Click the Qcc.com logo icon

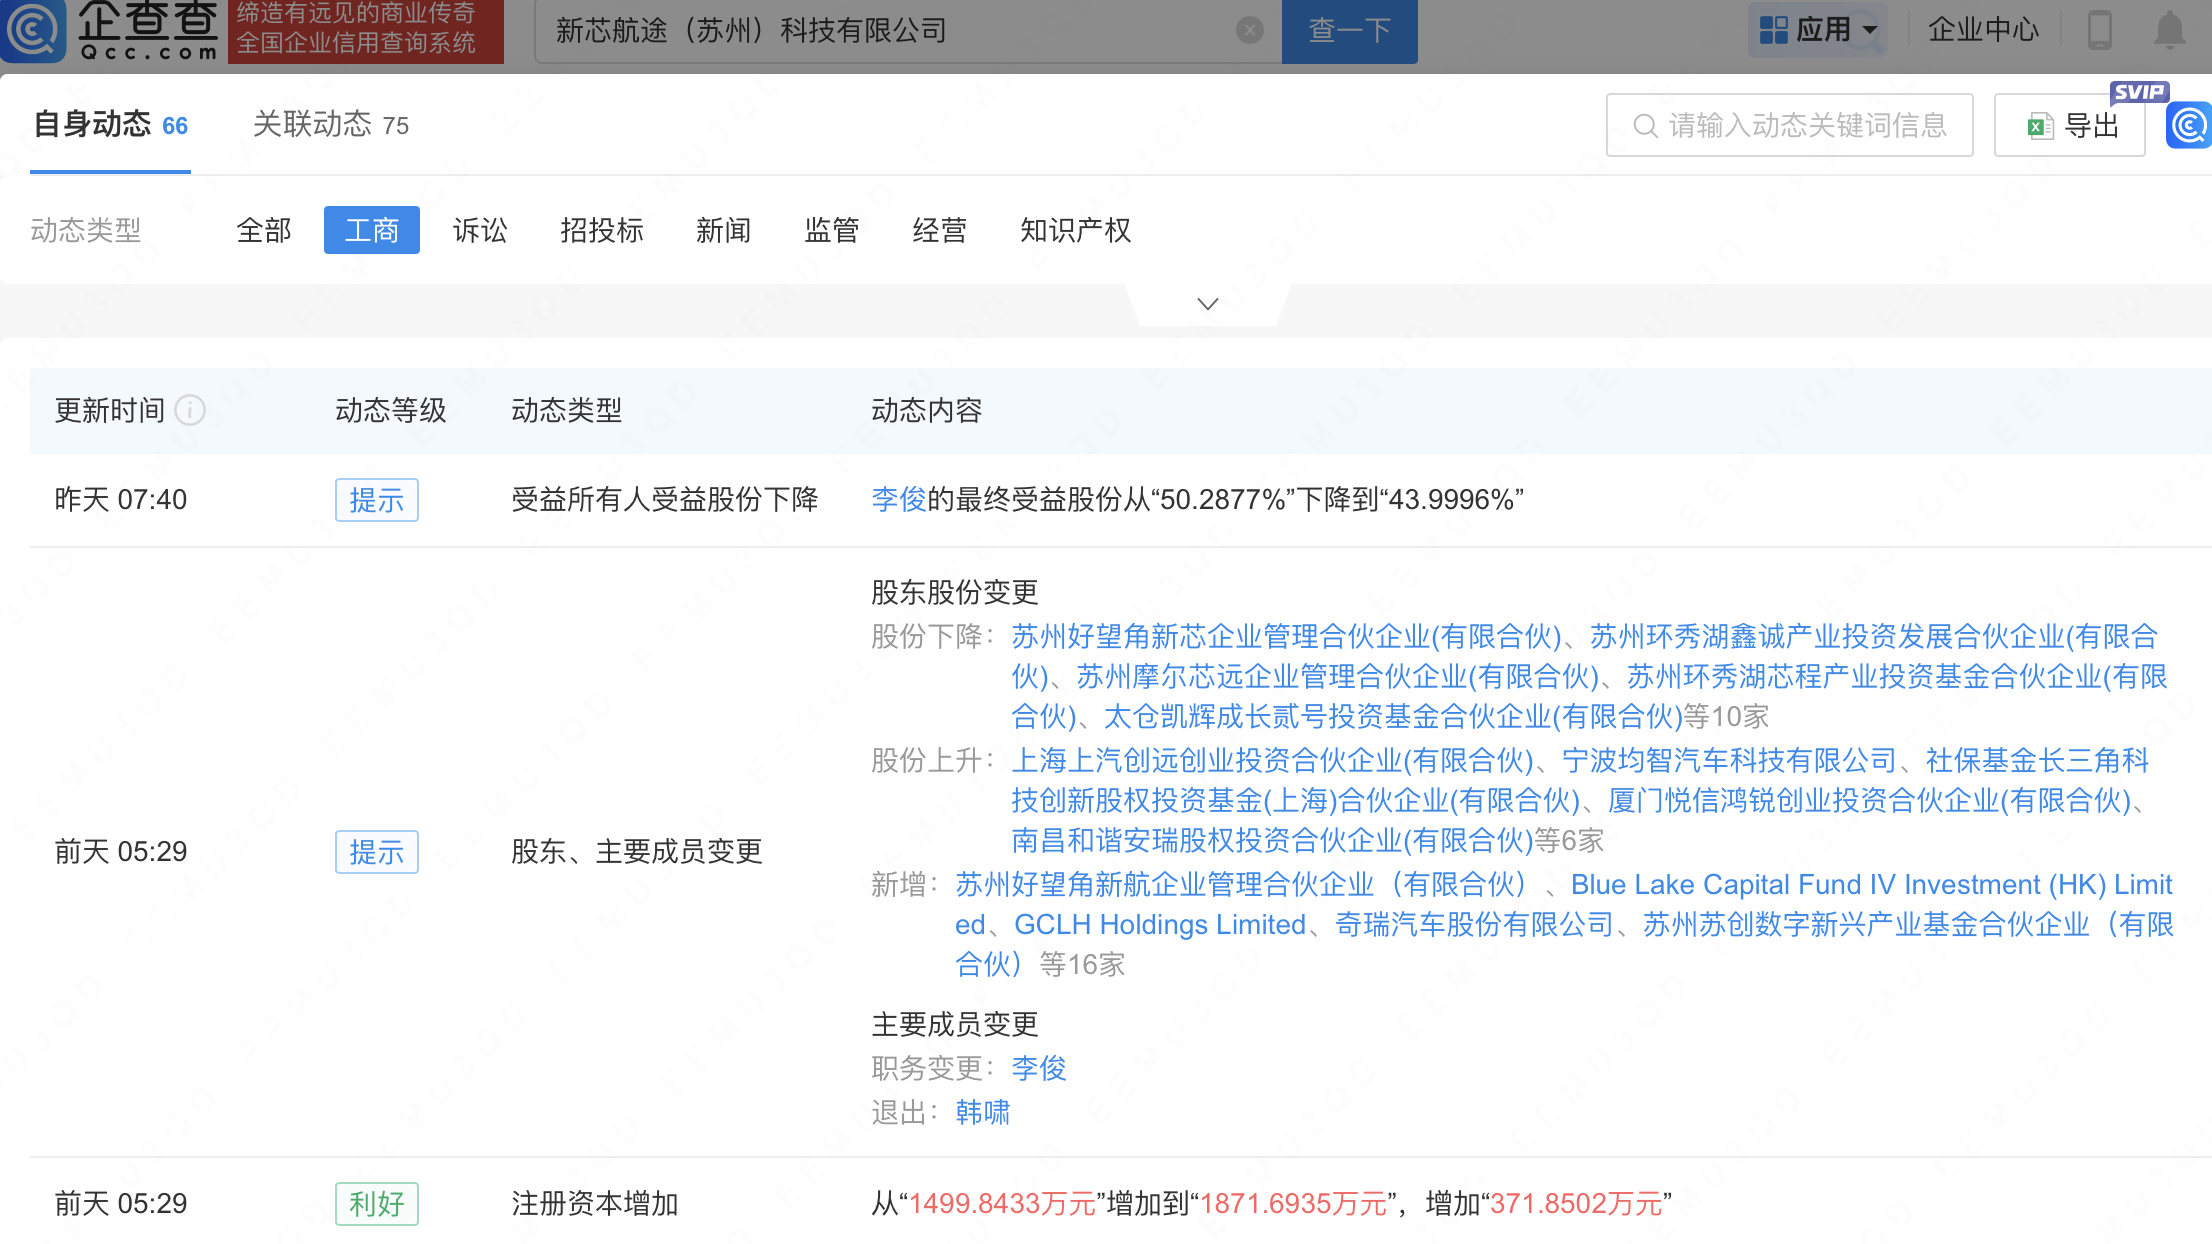click(x=33, y=30)
